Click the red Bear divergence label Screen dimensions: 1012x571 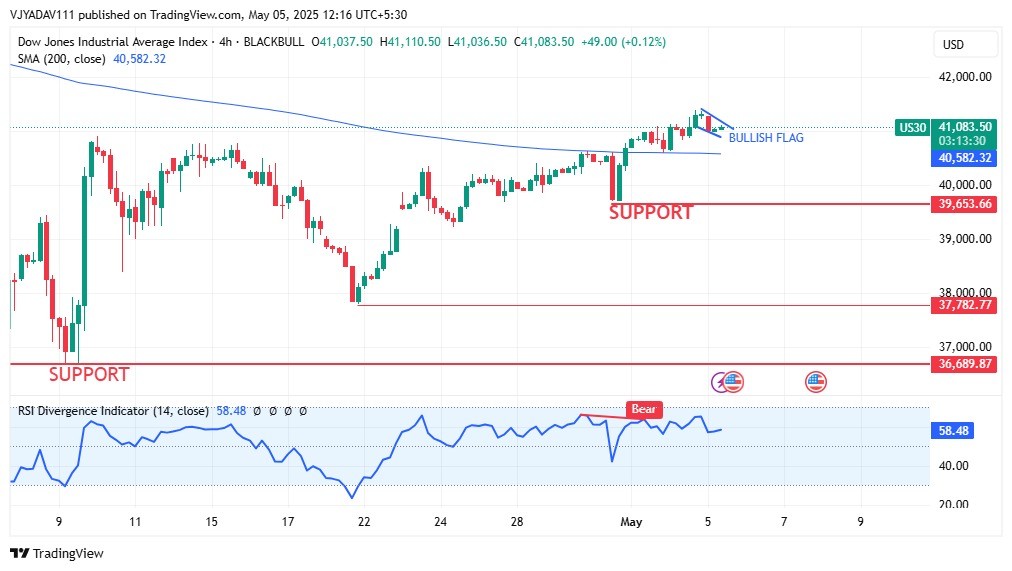tap(645, 409)
